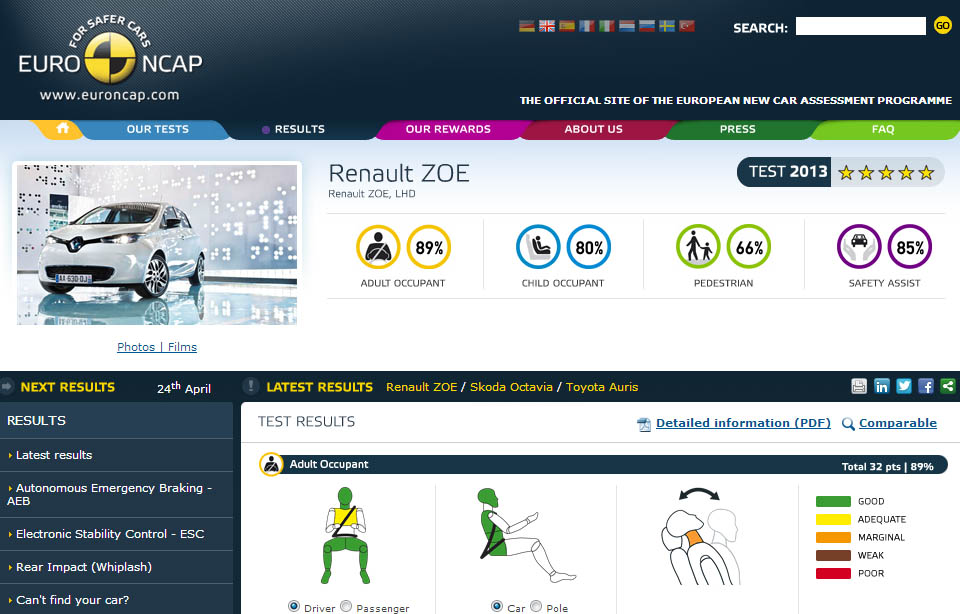960x614 pixels.
Task: Share on Facebook icon
Action: click(x=926, y=386)
